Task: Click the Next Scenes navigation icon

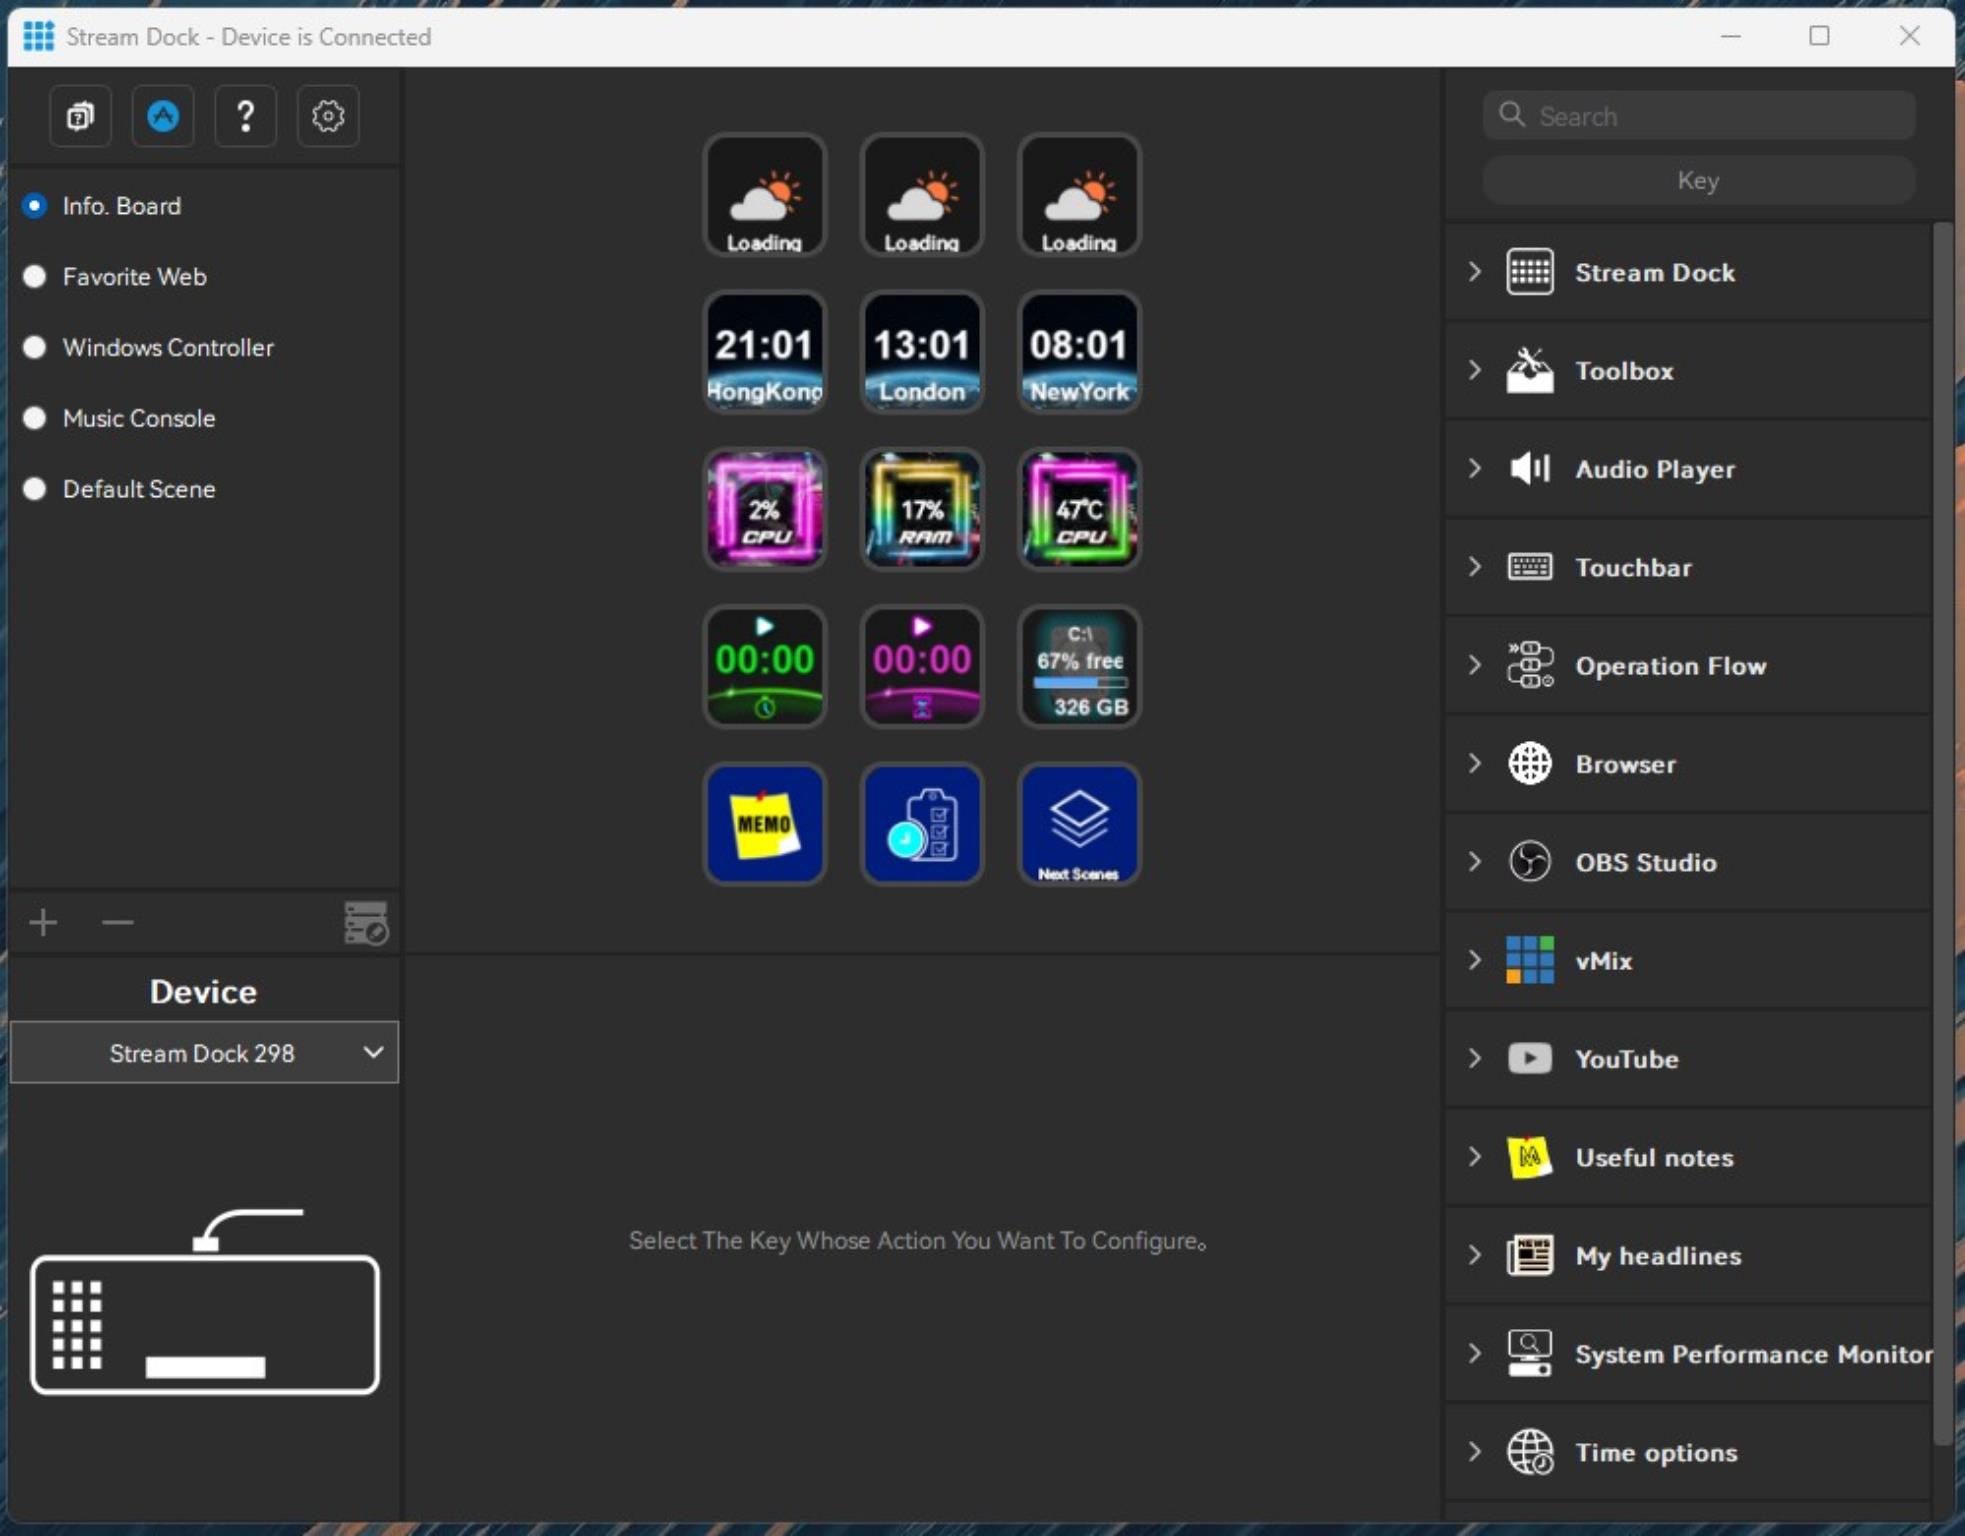Action: [1078, 823]
